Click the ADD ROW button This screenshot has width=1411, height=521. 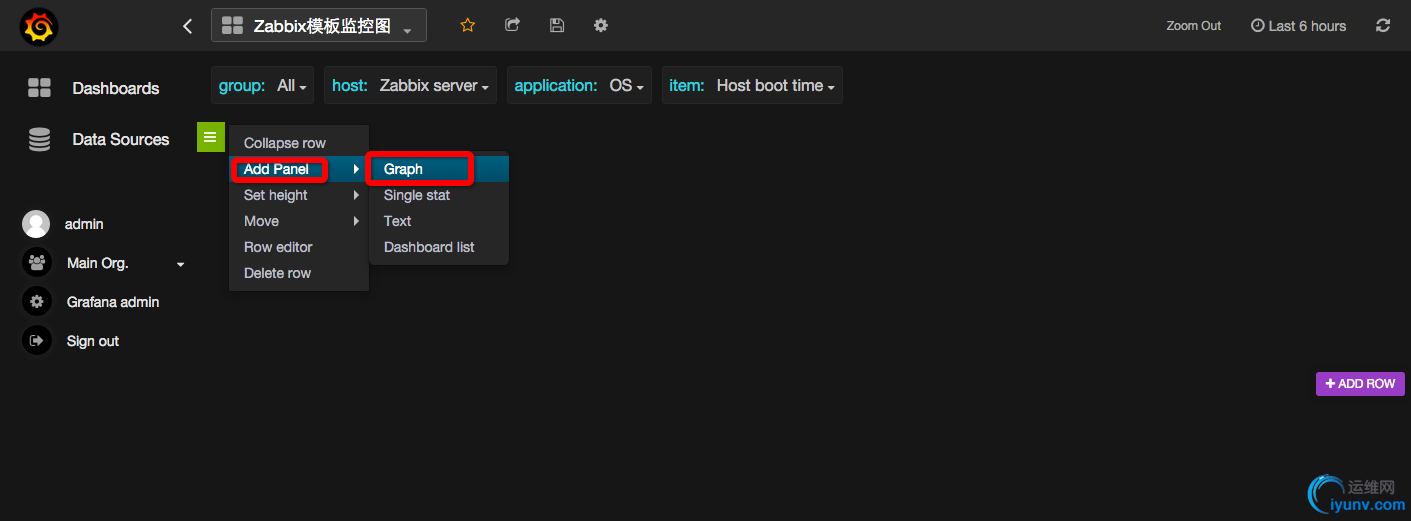(x=1360, y=384)
